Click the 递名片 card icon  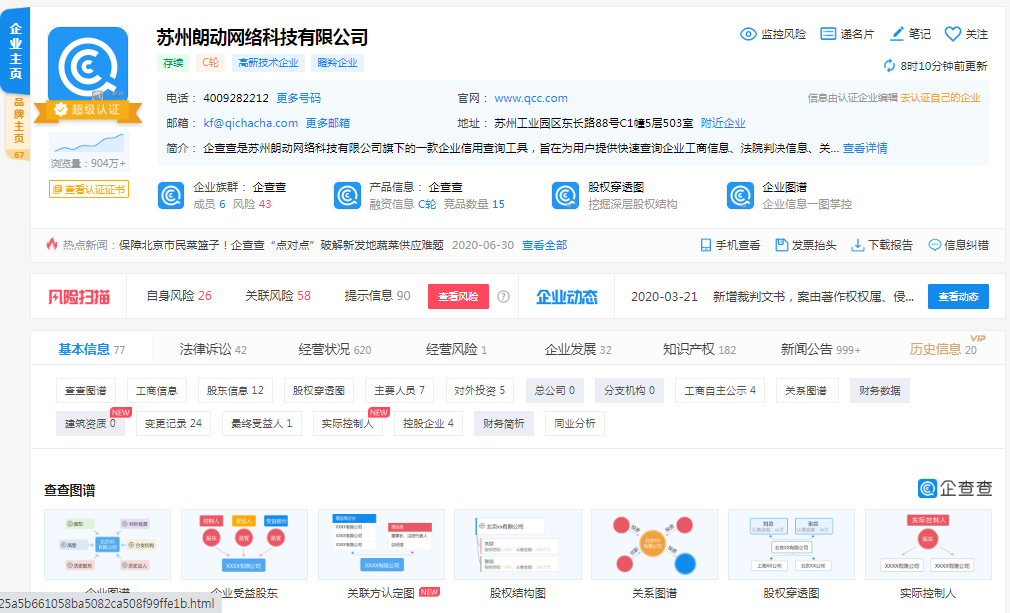[828, 34]
